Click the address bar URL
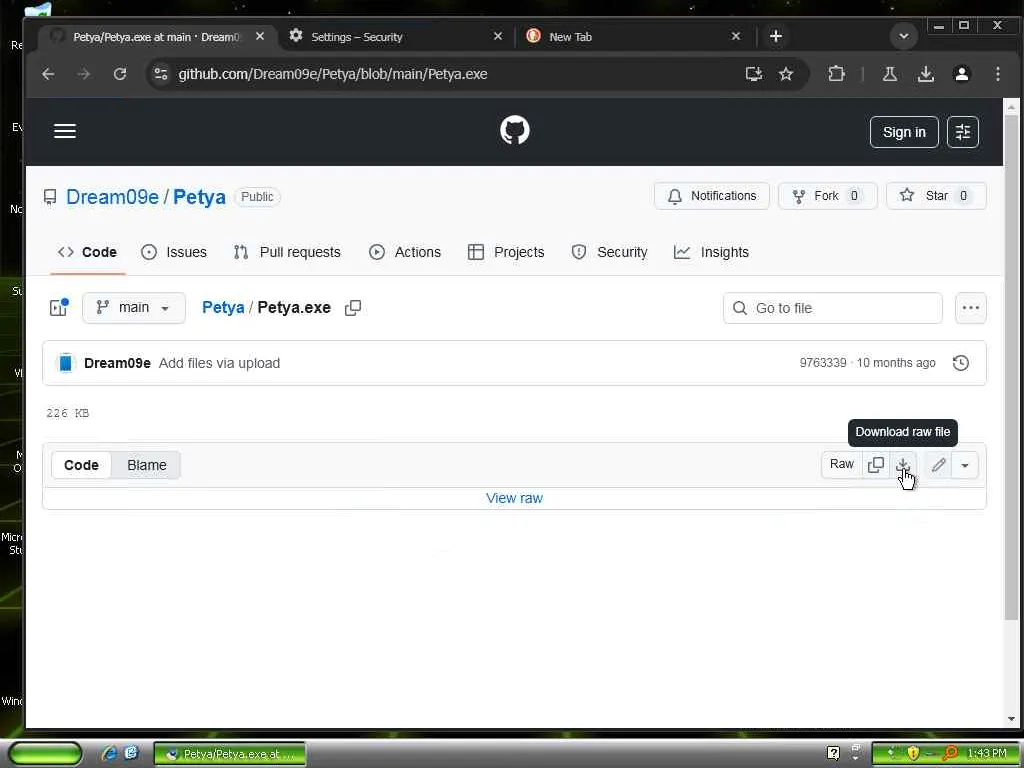Screen dimensions: 1024x768 pos(332,74)
